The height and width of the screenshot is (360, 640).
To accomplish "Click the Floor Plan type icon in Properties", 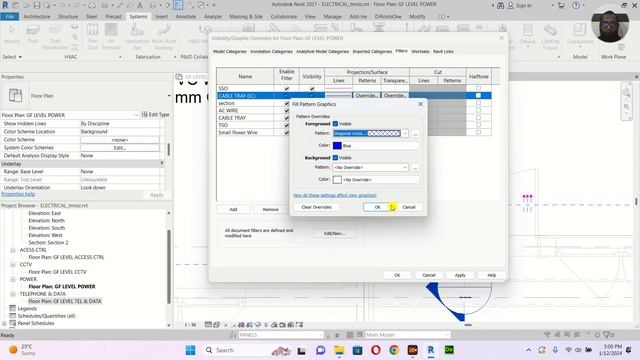I will pyautogui.click(x=16, y=96).
